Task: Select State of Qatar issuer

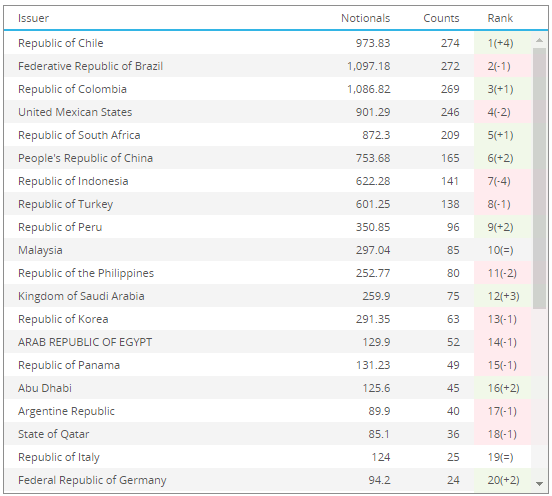Action: tap(54, 434)
